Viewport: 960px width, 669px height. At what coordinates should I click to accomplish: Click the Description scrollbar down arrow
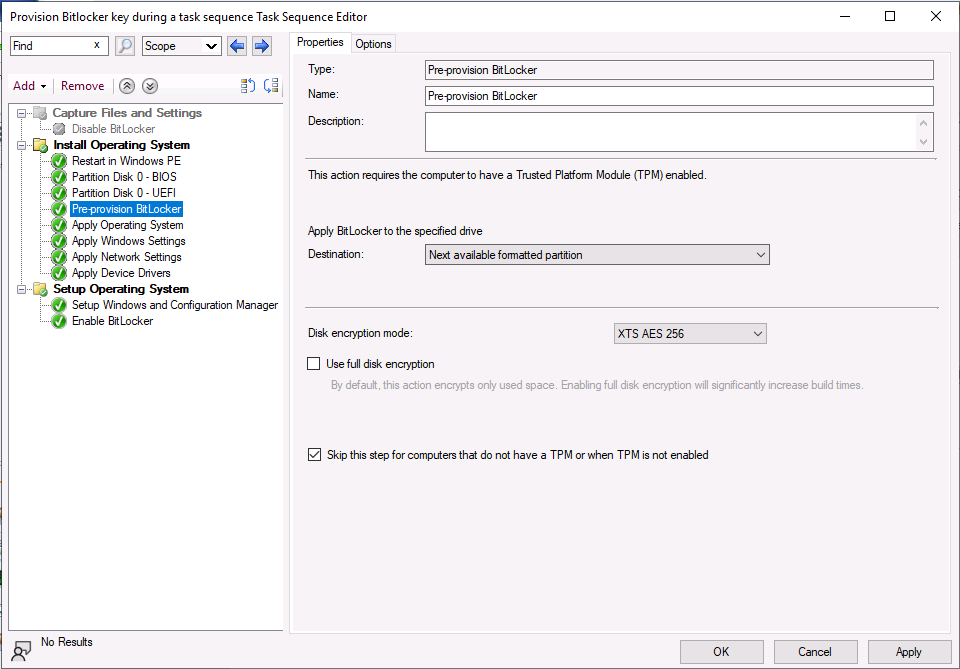pyautogui.click(x=923, y=142)
